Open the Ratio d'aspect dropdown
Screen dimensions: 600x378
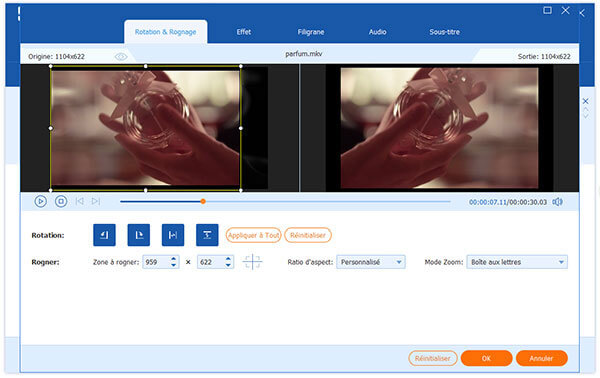click(371, 262)
